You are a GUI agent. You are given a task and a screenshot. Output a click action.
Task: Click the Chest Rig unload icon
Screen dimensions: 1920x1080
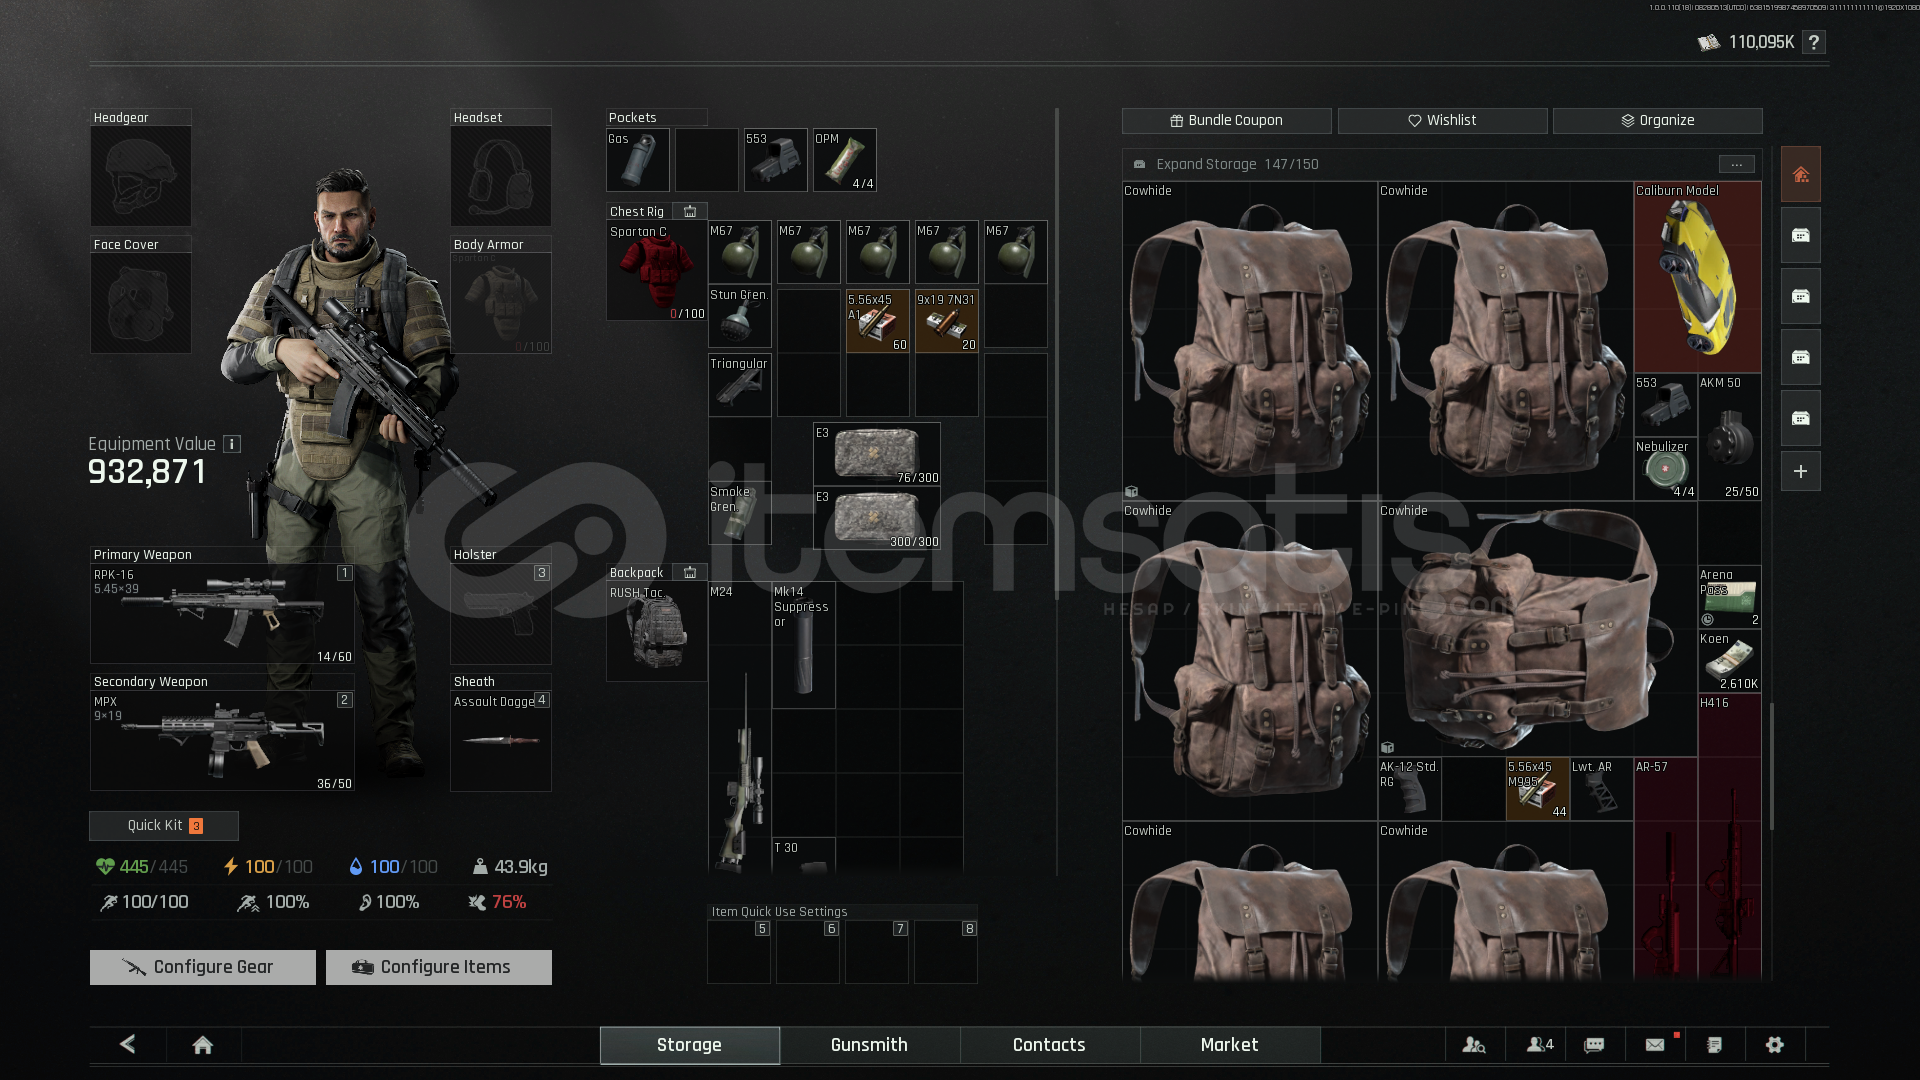click(x=690, y=212)
